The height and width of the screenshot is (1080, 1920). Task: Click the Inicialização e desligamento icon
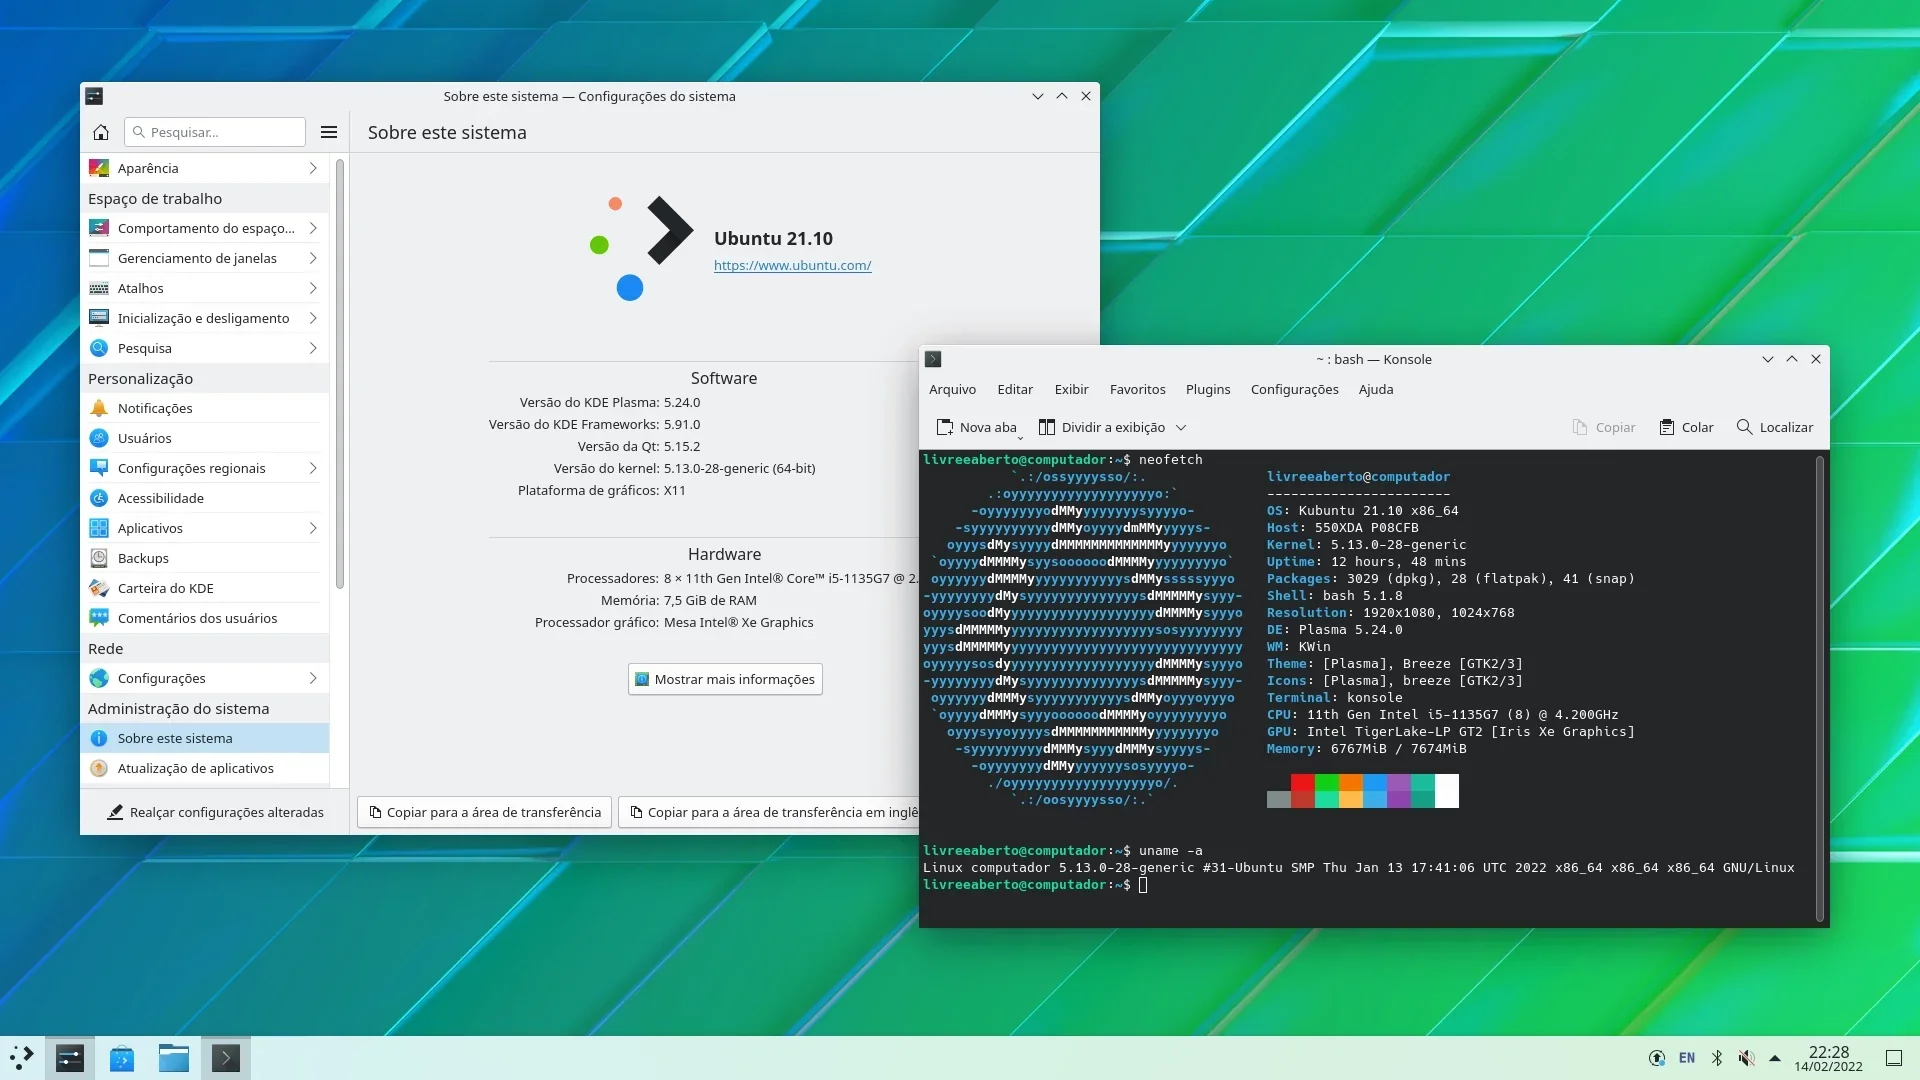click(x=99, y=318)
